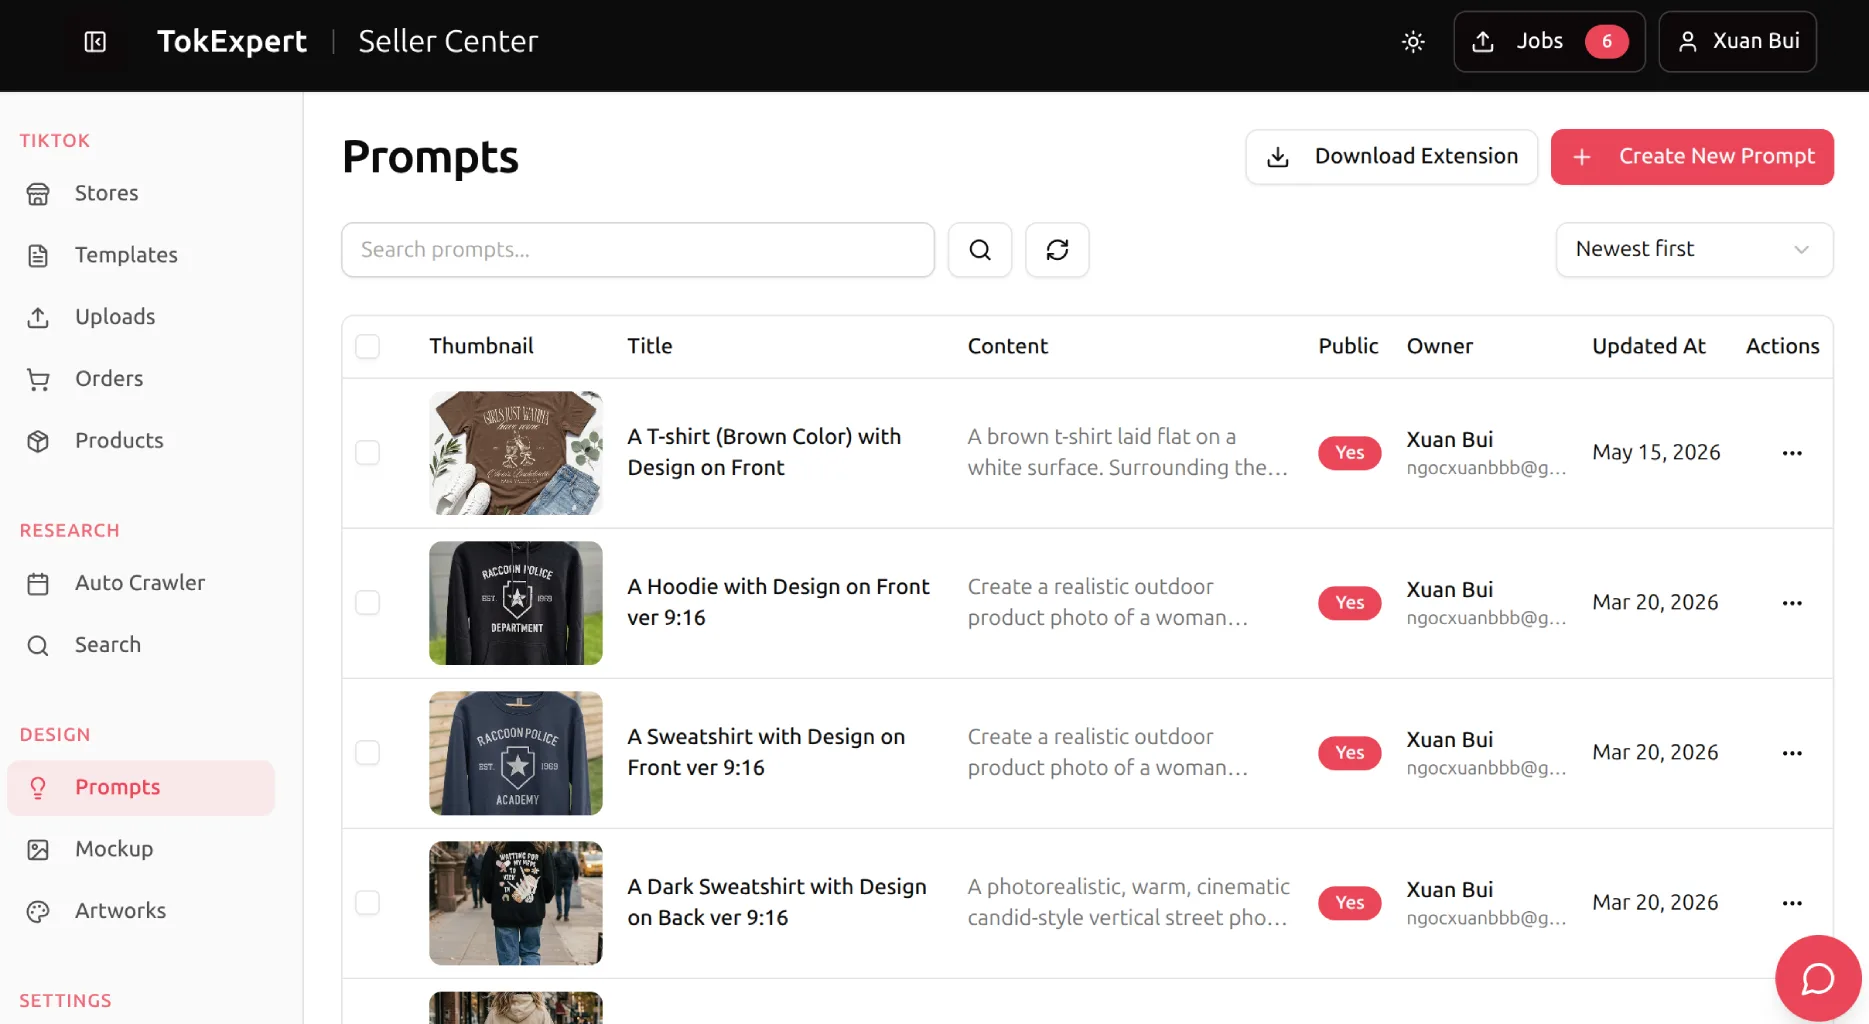This screenshot has width=1869, height=1024.
Task: Open the Jobs upload queue button
Action: click(1549, 41)
